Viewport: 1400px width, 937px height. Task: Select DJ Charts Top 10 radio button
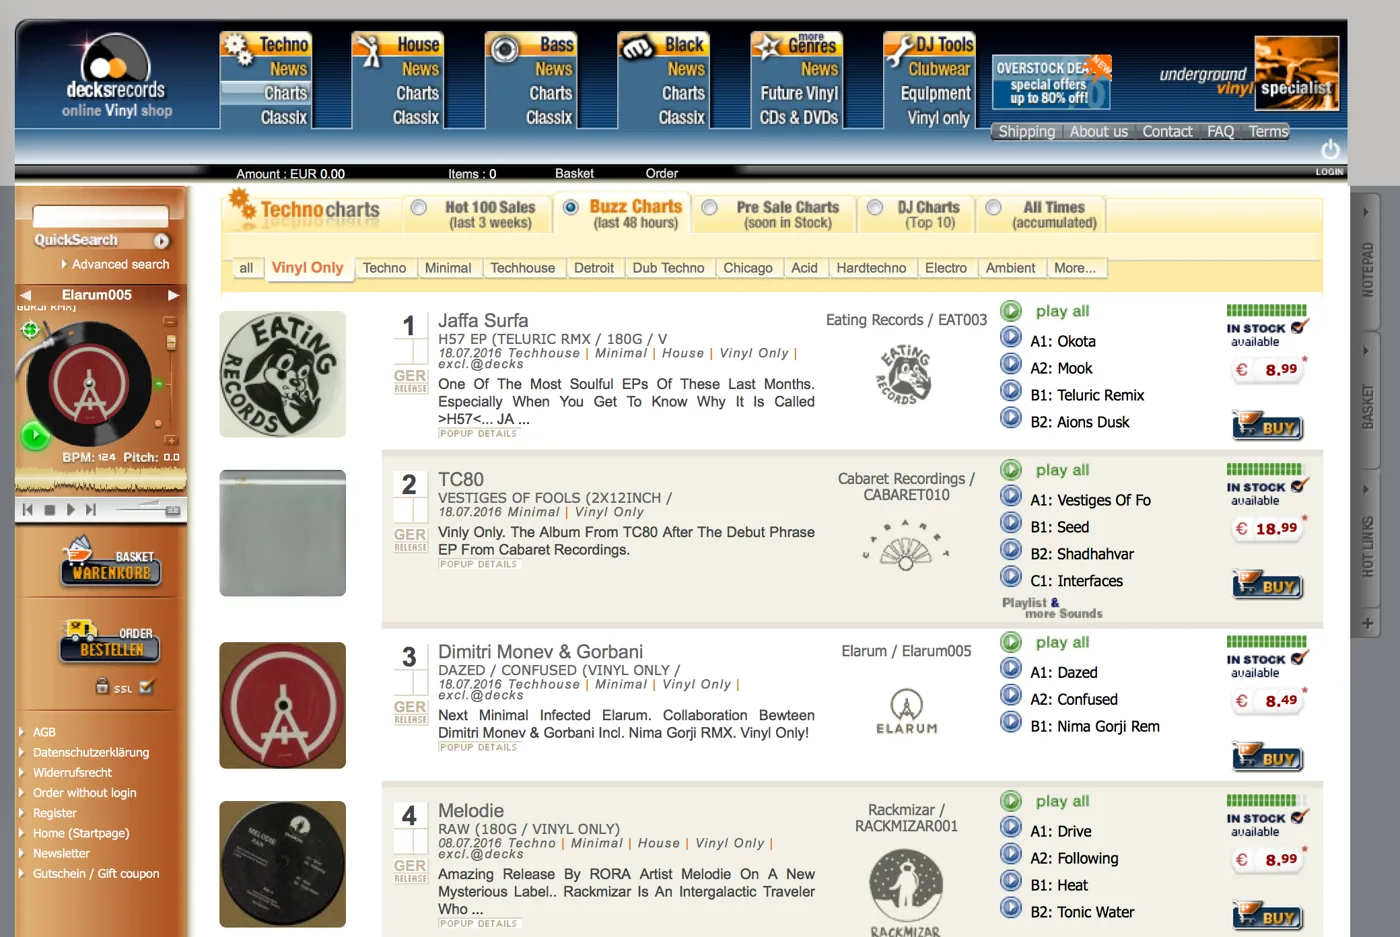pos(875,208)
